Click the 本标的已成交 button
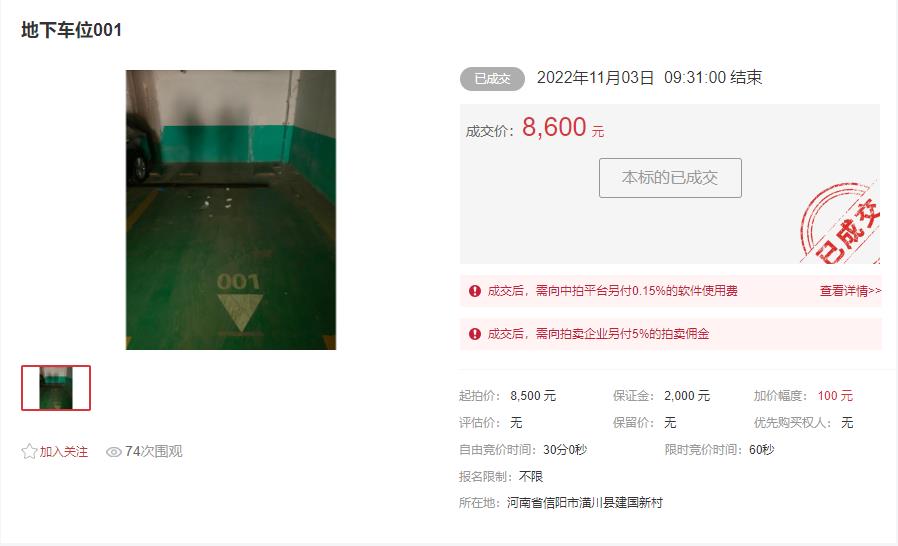This screenshot has height=546, width=898. point(670,178)
